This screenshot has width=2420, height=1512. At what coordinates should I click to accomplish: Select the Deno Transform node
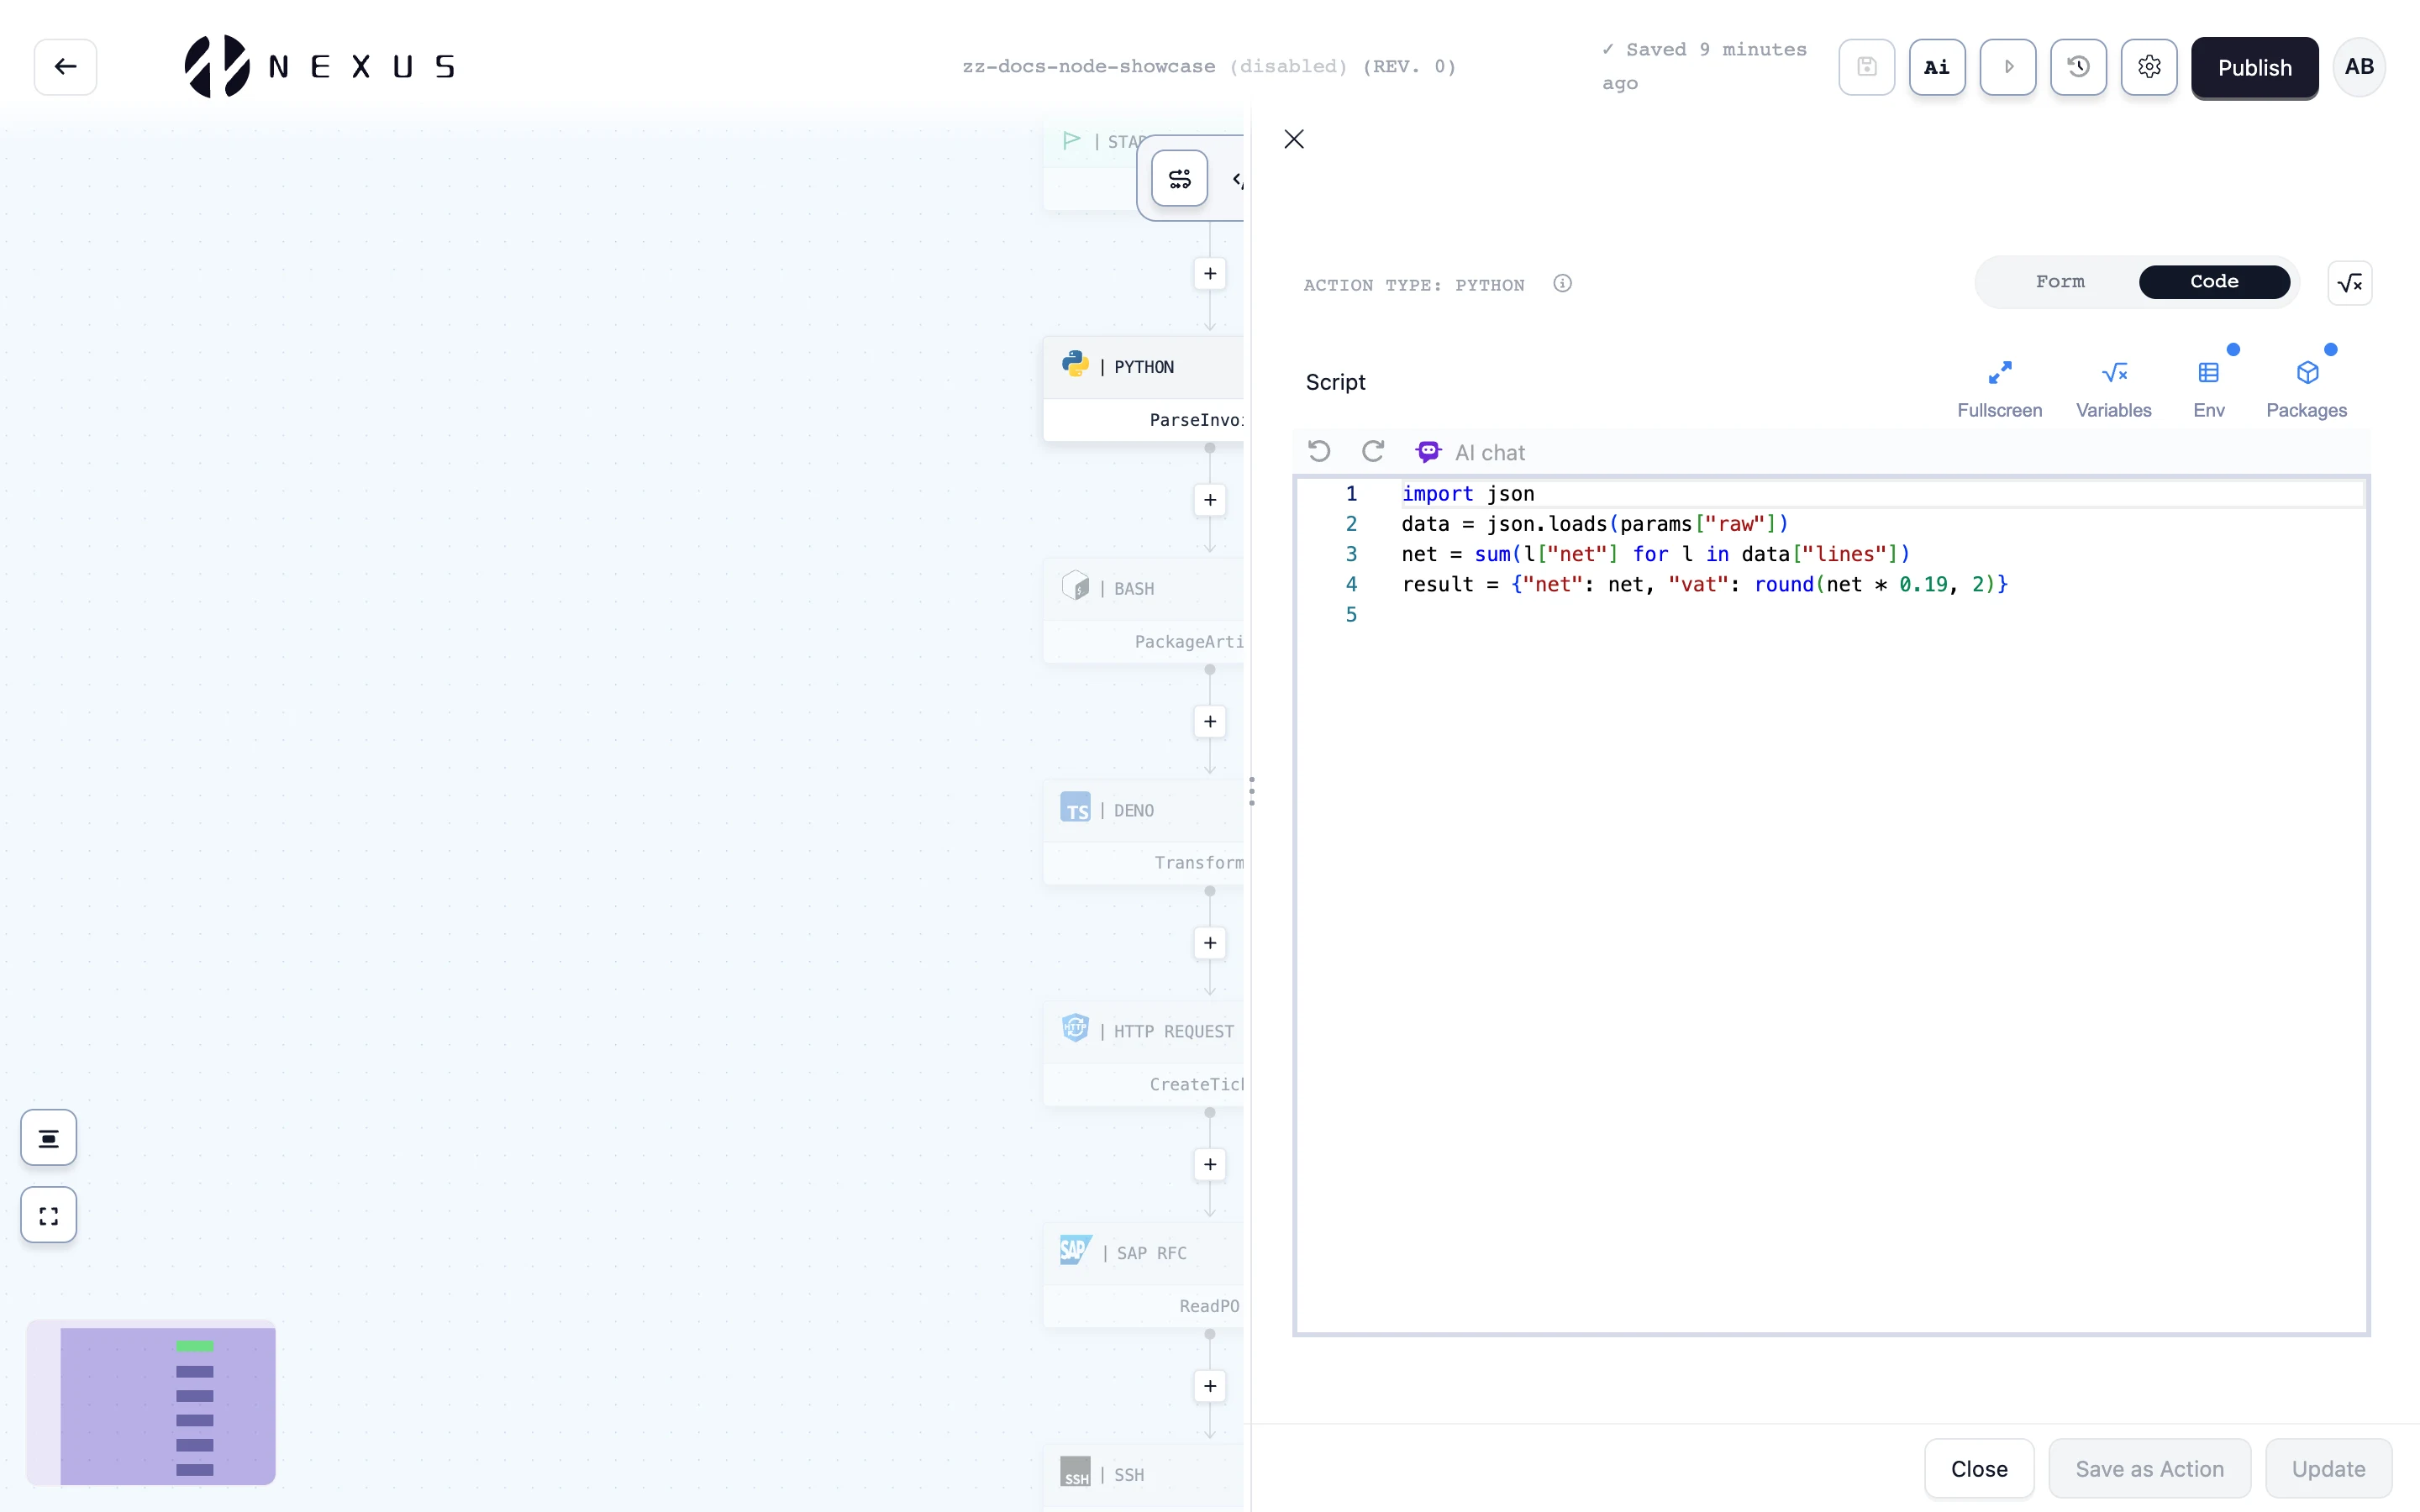click(1143, 833)
